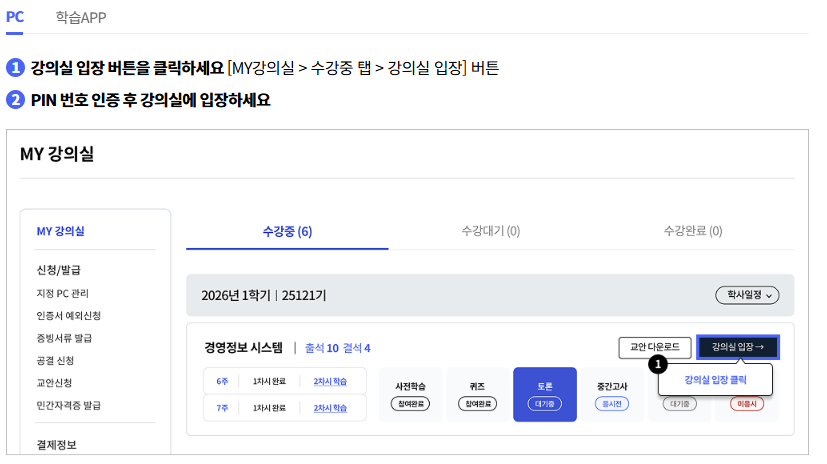Click the week 7 2차시 학습 link
The image size is (827, 464).
coord(330,408)
